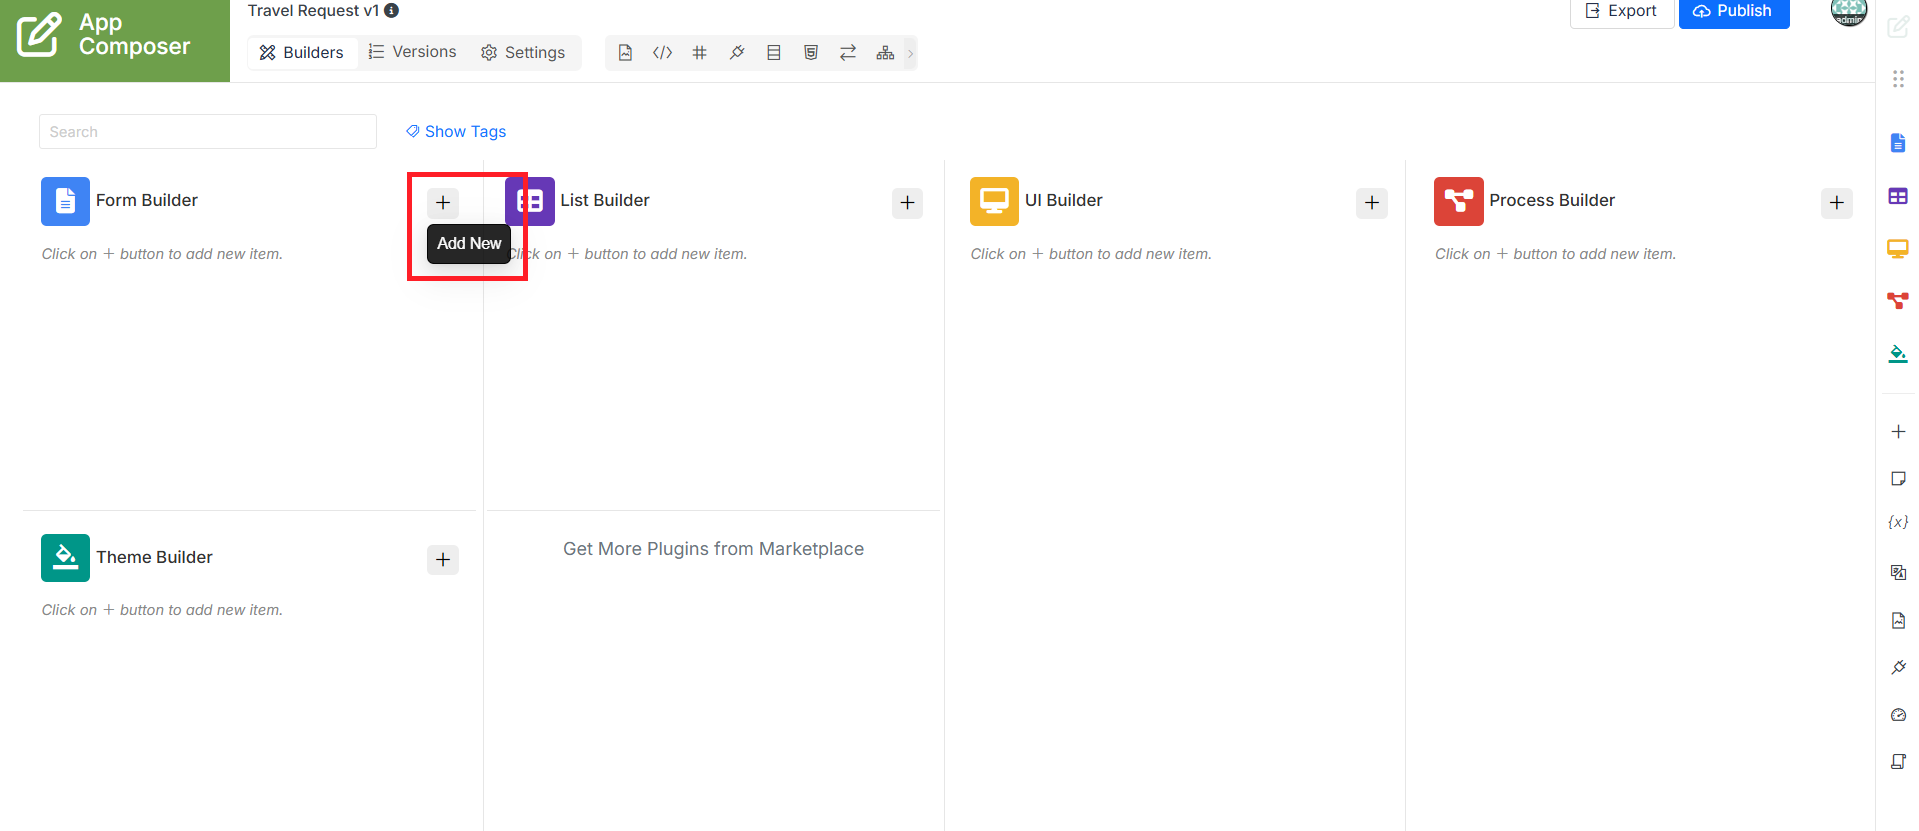
Task: Open Get More Plugins from Marketplace
Action: [713, 549]
